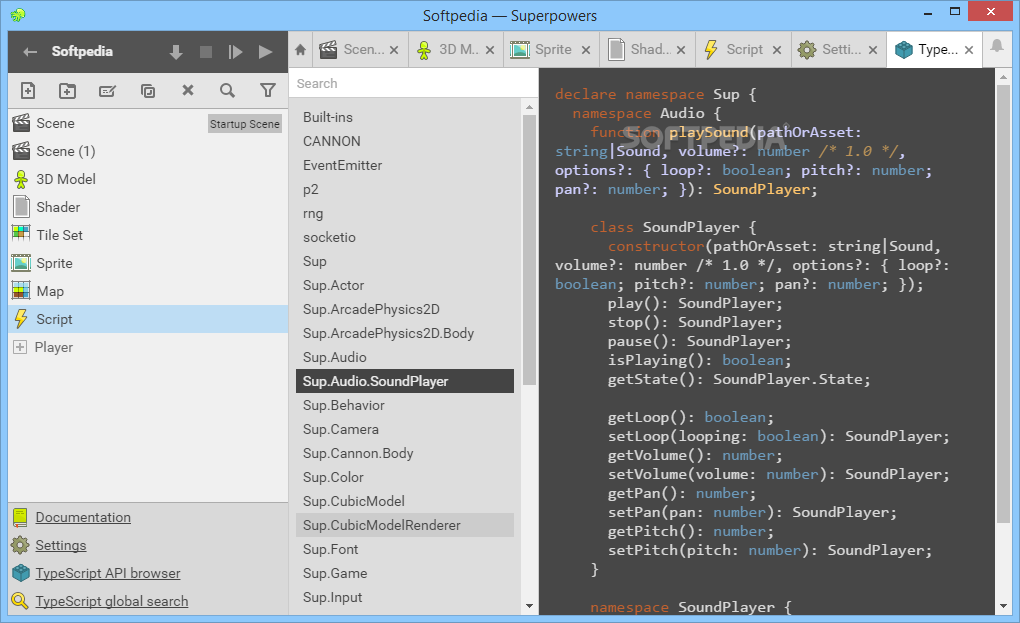Screen dimensions: 1020x623
Task: Select the Scene (1) asset
Action: (x=148, y=151)
